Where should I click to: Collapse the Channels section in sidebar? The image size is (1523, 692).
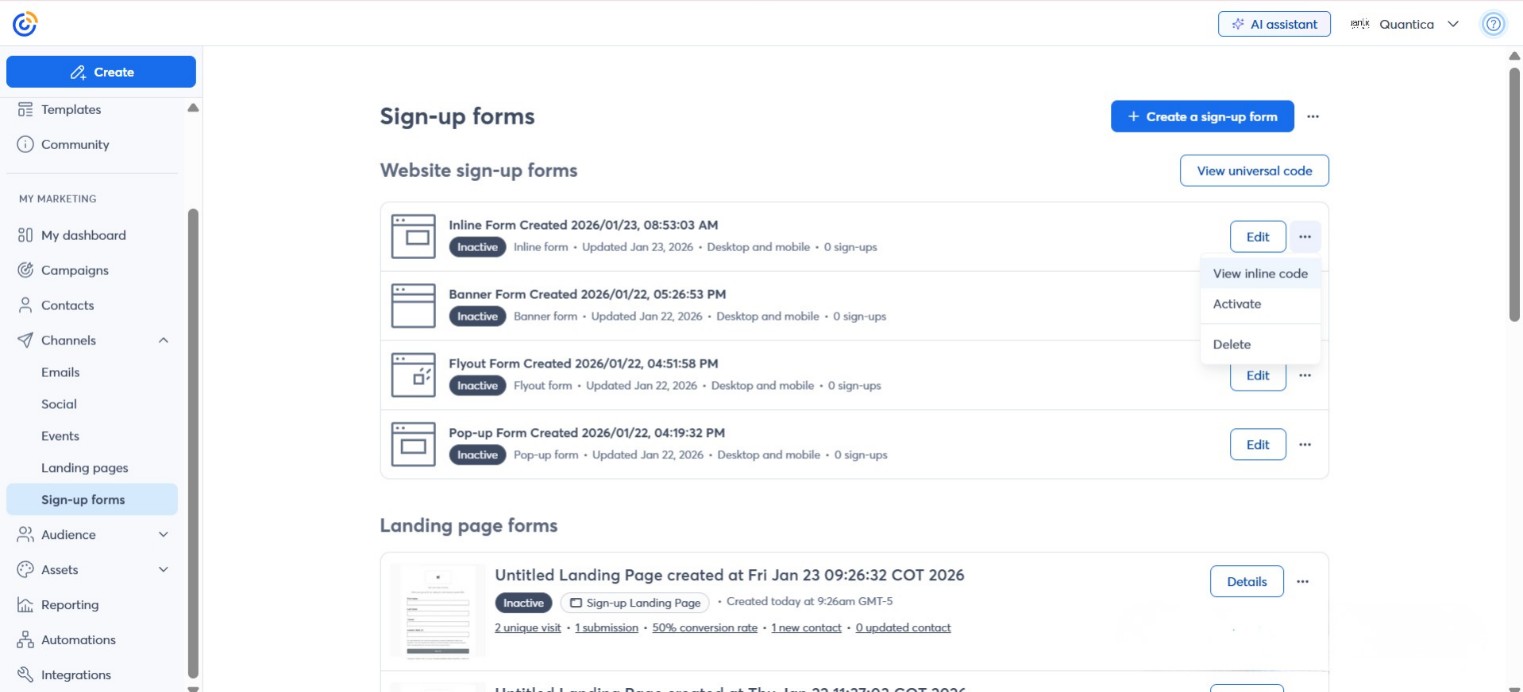point(163,341)
